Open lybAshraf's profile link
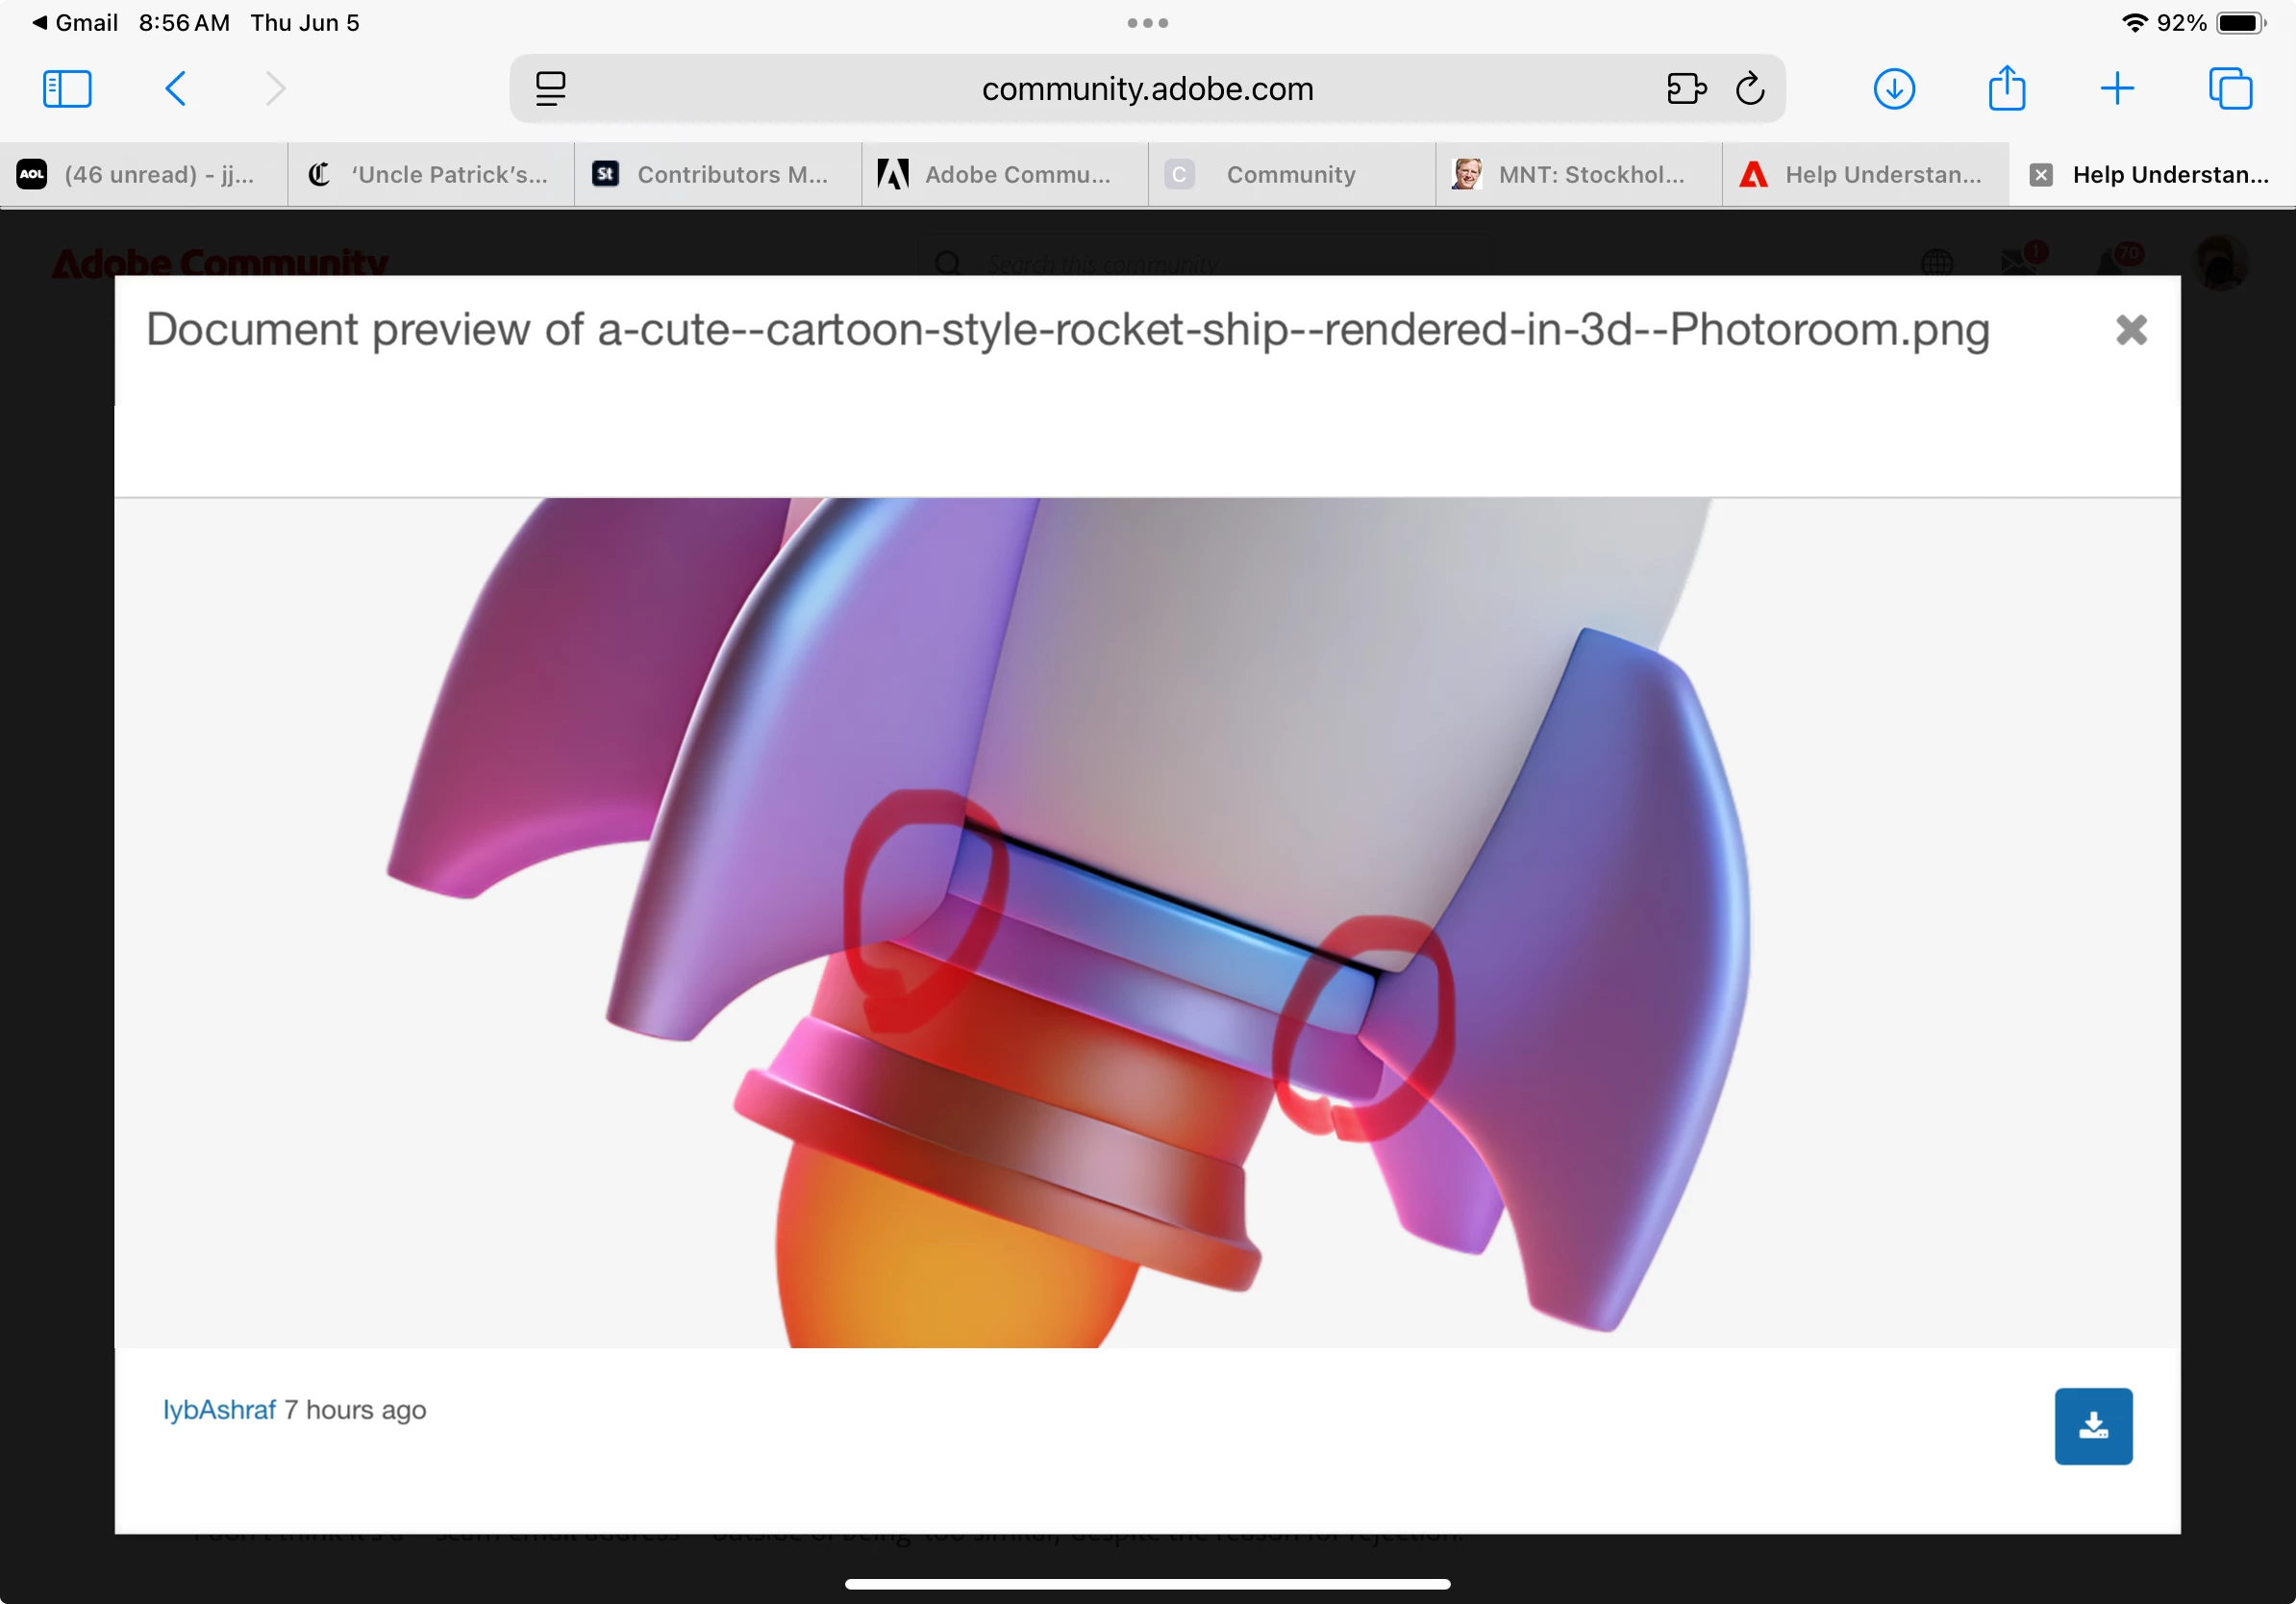 [219, 1410]
